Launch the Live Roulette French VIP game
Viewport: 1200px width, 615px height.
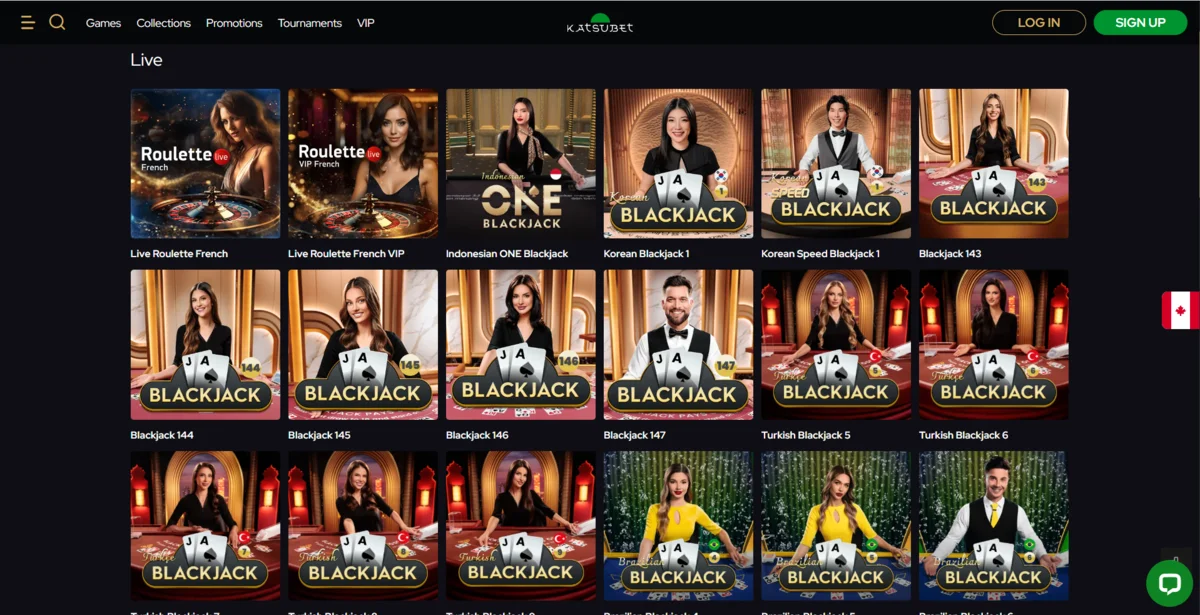[x=363, y=163]
